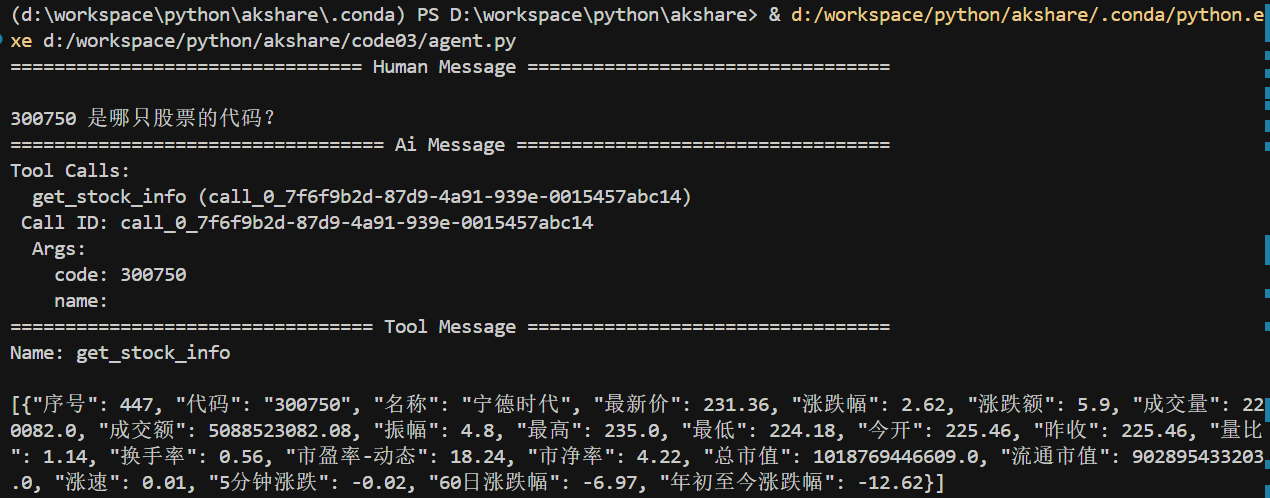Click the 最新价 value 231.36
The width and height of the screenshot is (1270, 498).
(735, 405)
